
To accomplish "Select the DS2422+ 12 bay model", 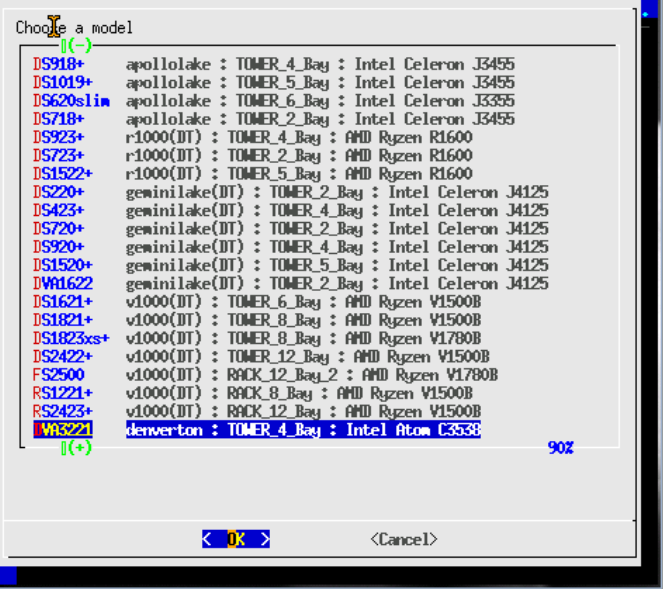I will click(261, 356).
